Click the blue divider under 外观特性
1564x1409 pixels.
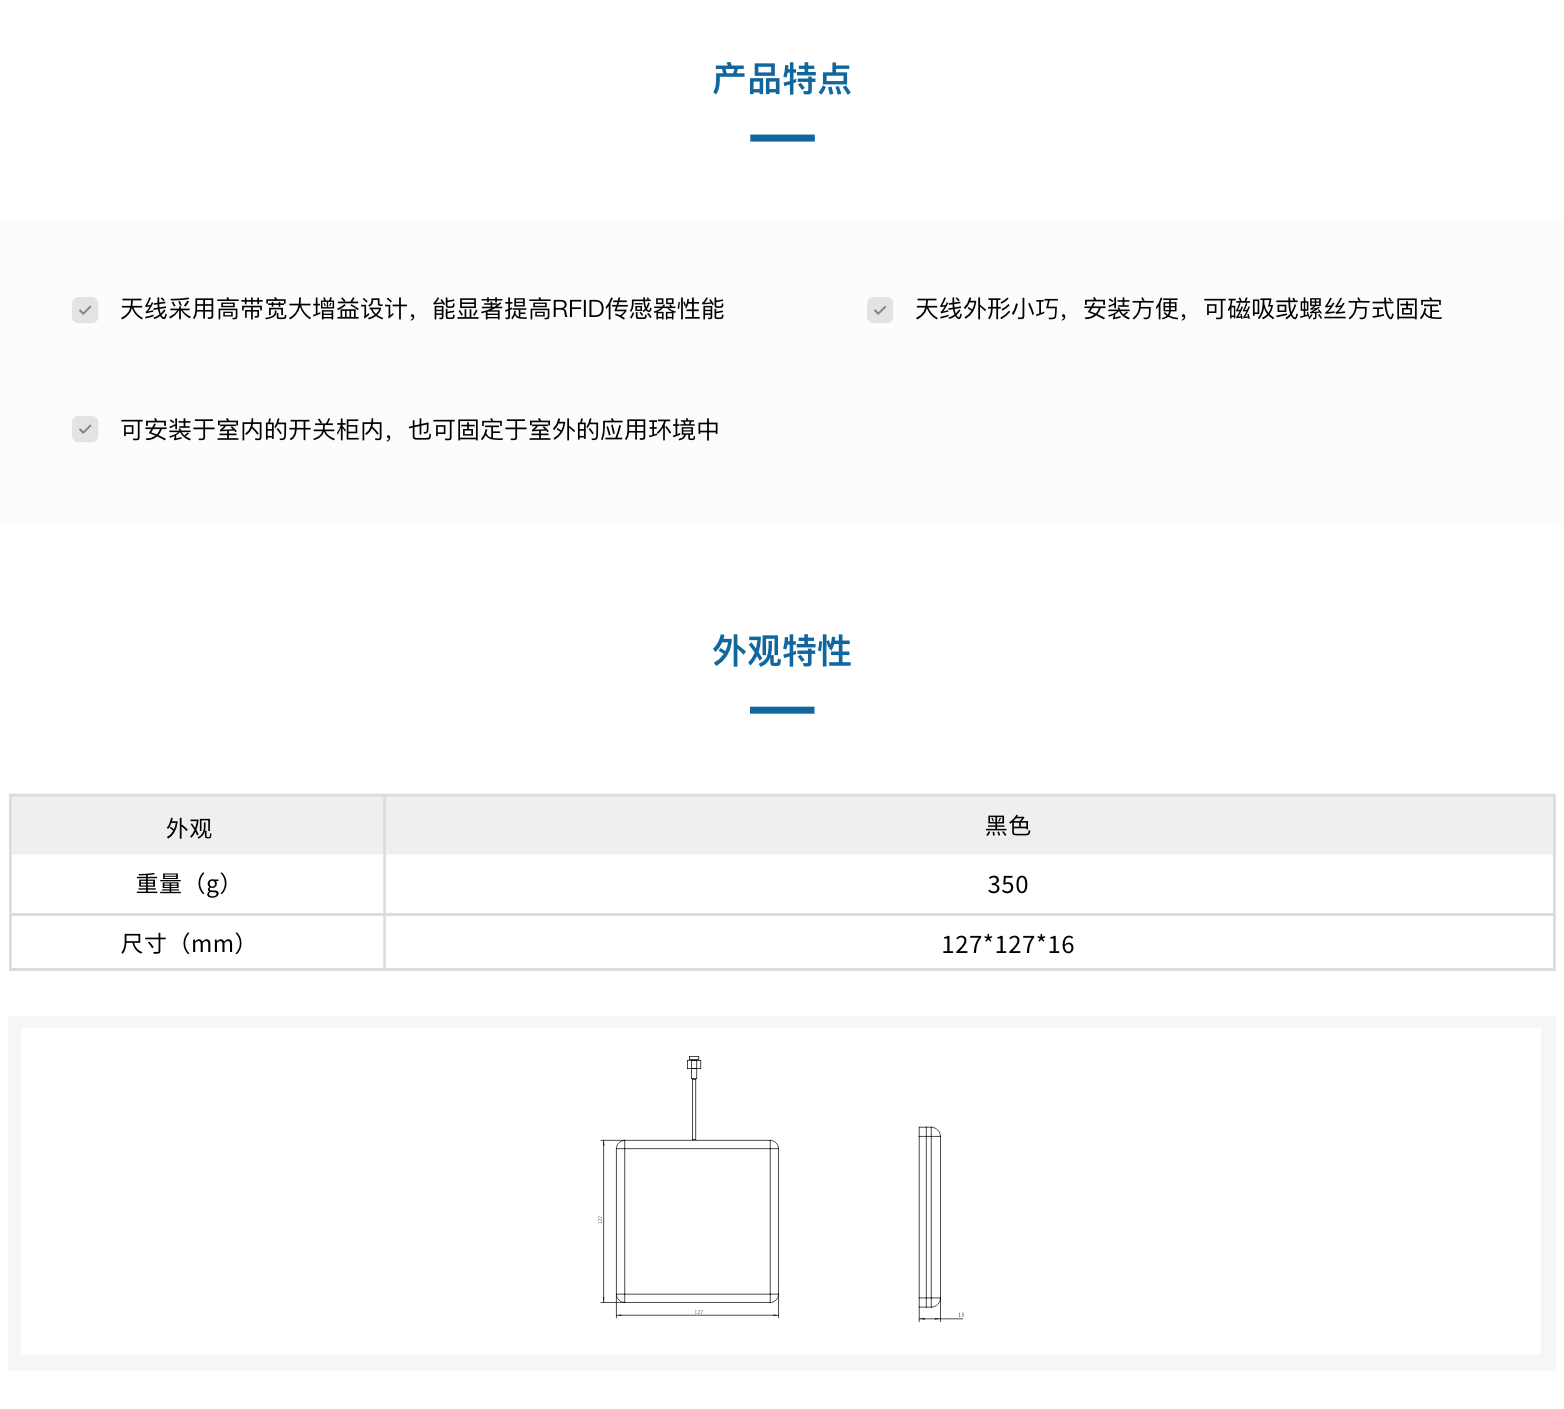(781, 707)
